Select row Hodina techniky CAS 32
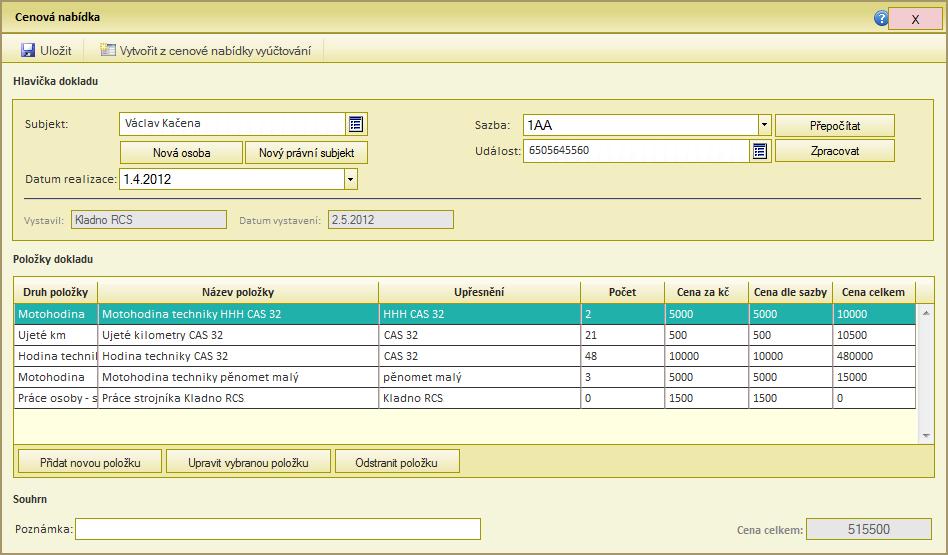This screenshot has height=555, width=948. click(464, 356)
